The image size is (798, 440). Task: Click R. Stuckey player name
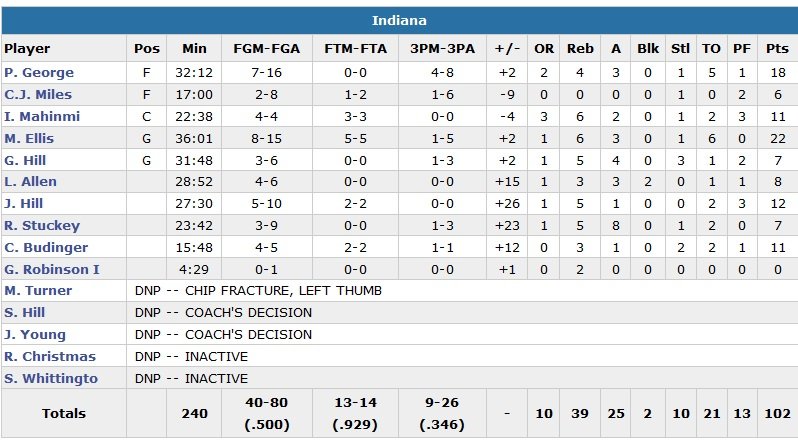(37, 226)
